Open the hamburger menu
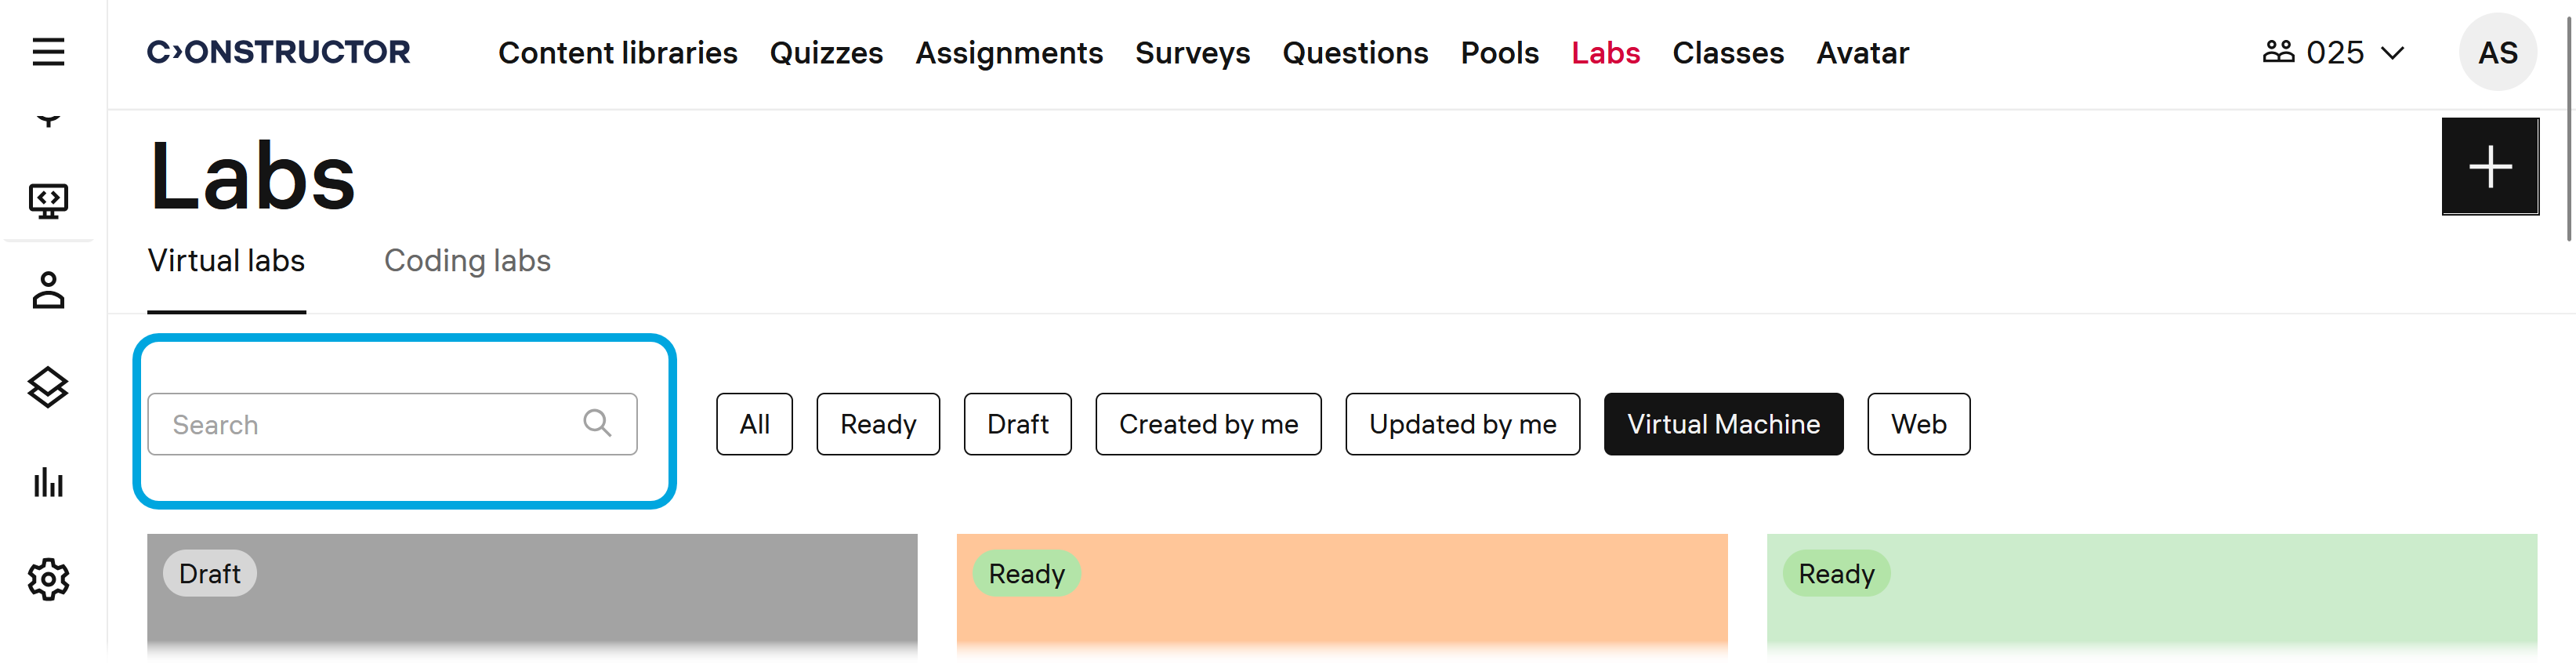The image size is (2576, 664). [48, 52]
